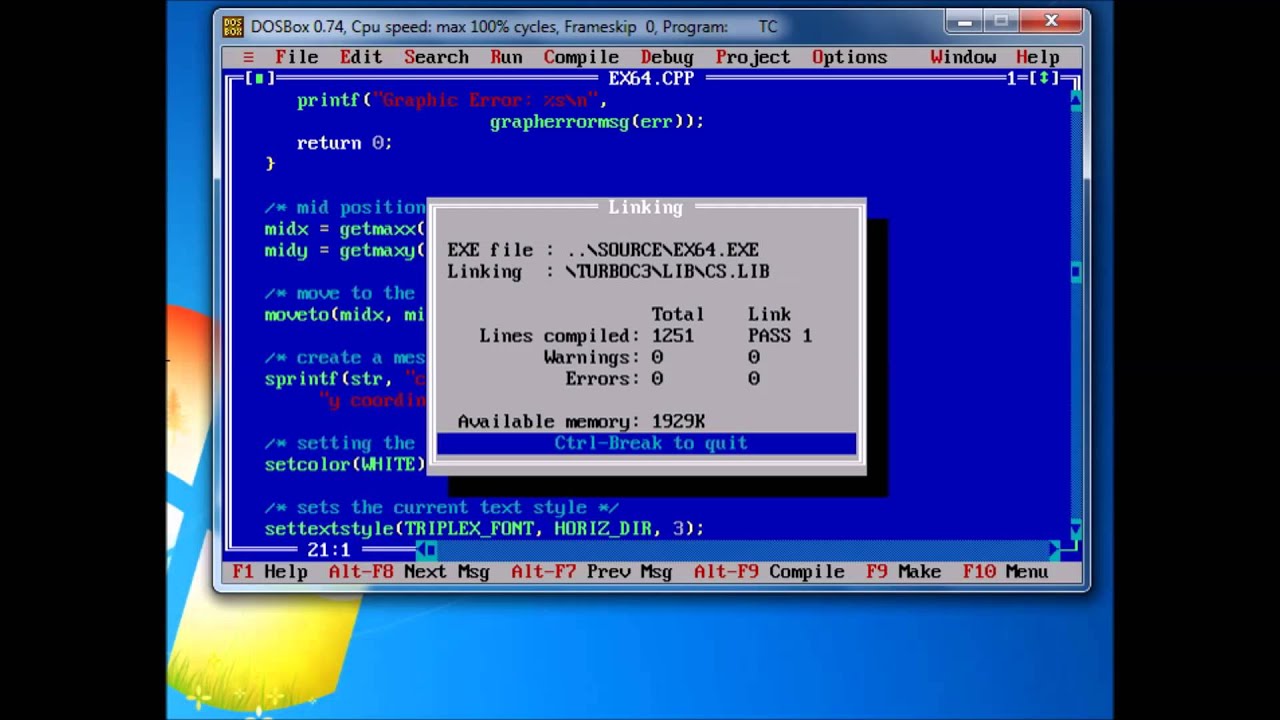1280x720 pixels.
Task: Click the vertical scrollbar thumb marker
Action: [1076, 271]
